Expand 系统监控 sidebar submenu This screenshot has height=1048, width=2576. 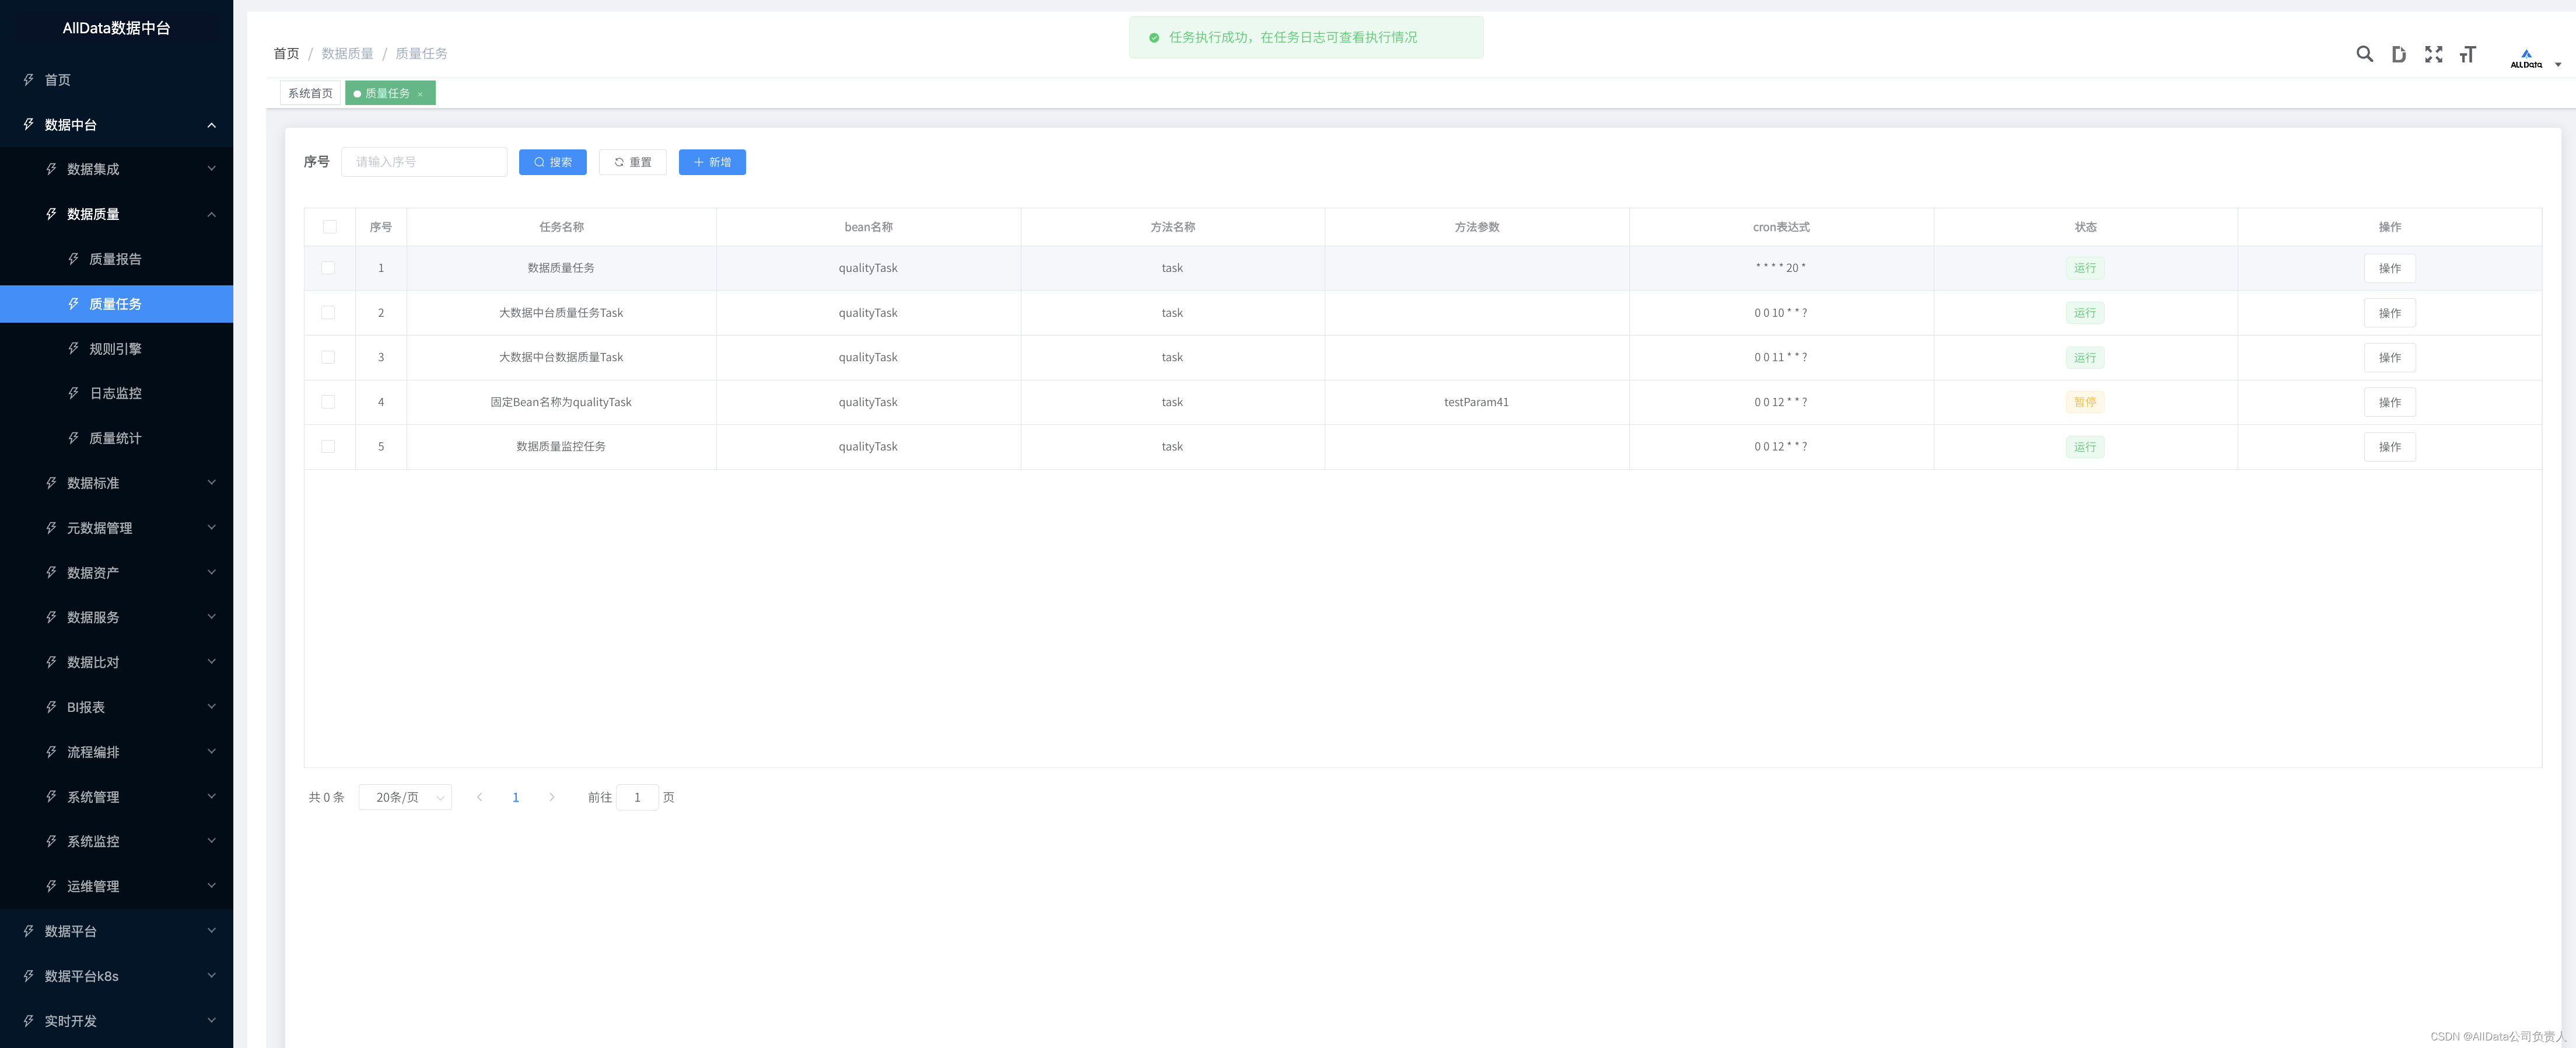click(116, 841)
